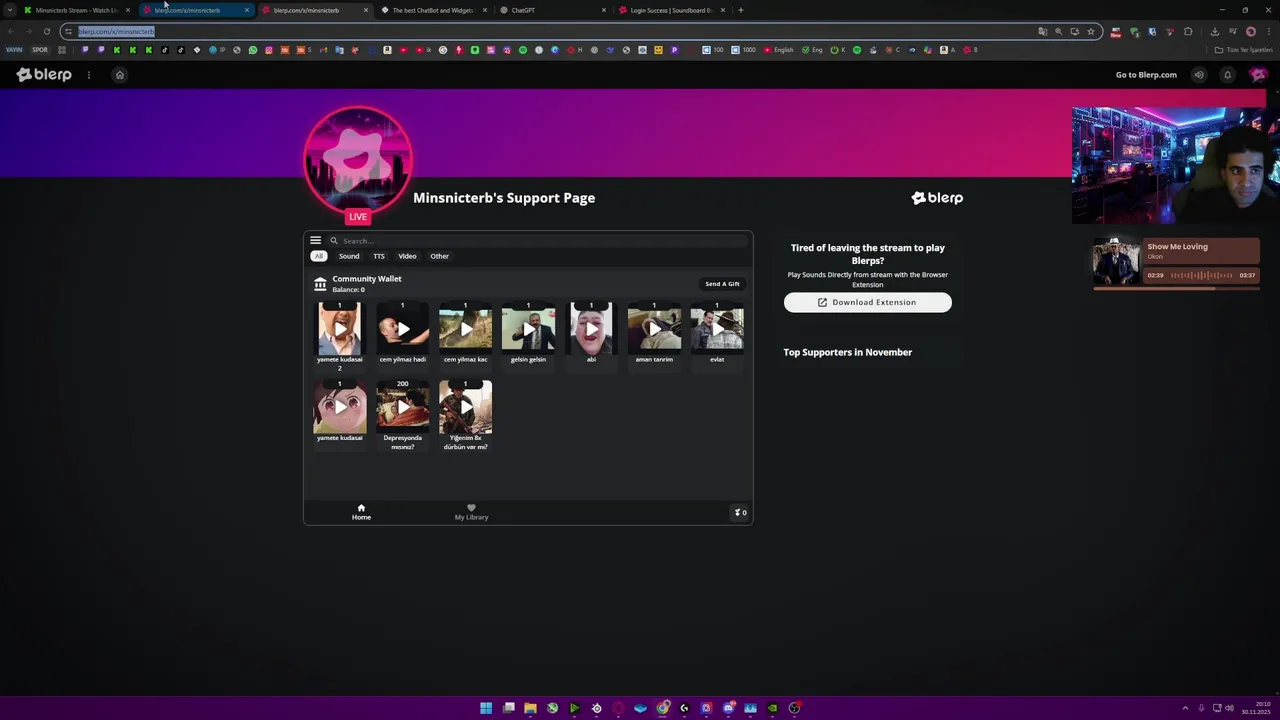This screenshot has width=1280, height=720.
Task: Click the Community Wallet bank icon
Action: (320, 284)
